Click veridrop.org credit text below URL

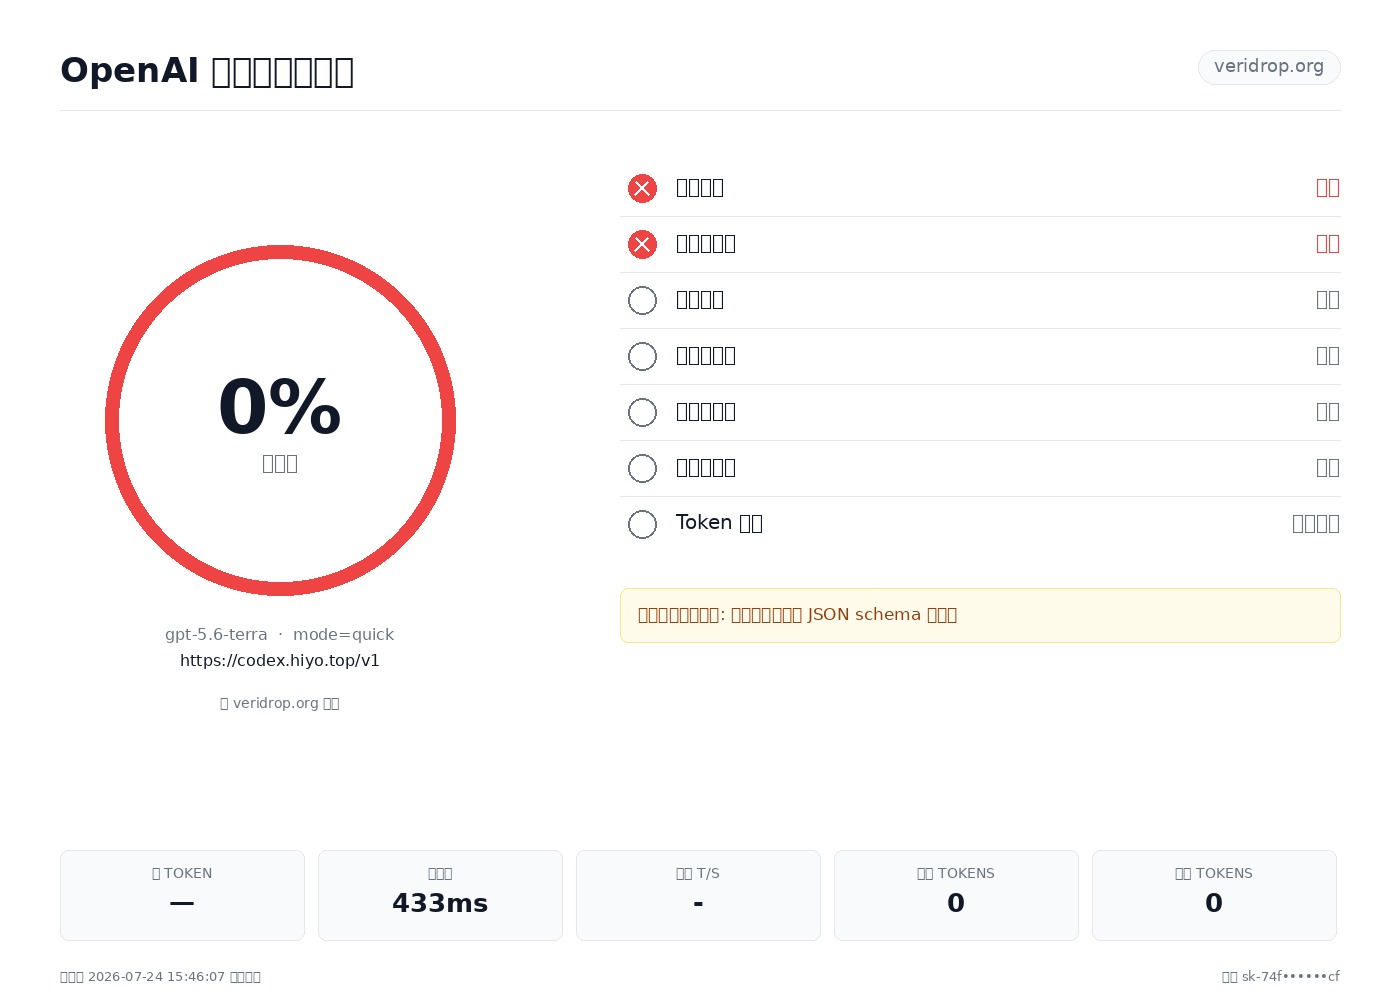pyautogui.click(x=280, y=703)
